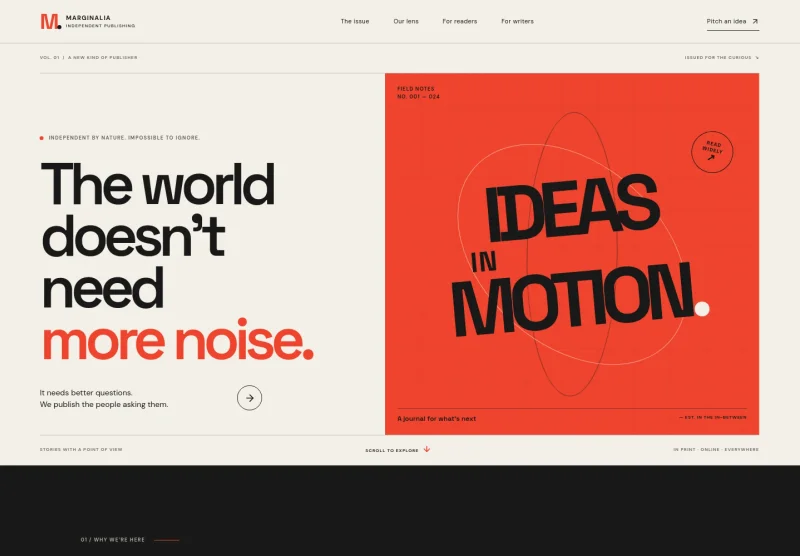The height and width of the screenshot is (556, 800).
Task: Click 'Est. in the in-between' caption
Action: (713, 417)
